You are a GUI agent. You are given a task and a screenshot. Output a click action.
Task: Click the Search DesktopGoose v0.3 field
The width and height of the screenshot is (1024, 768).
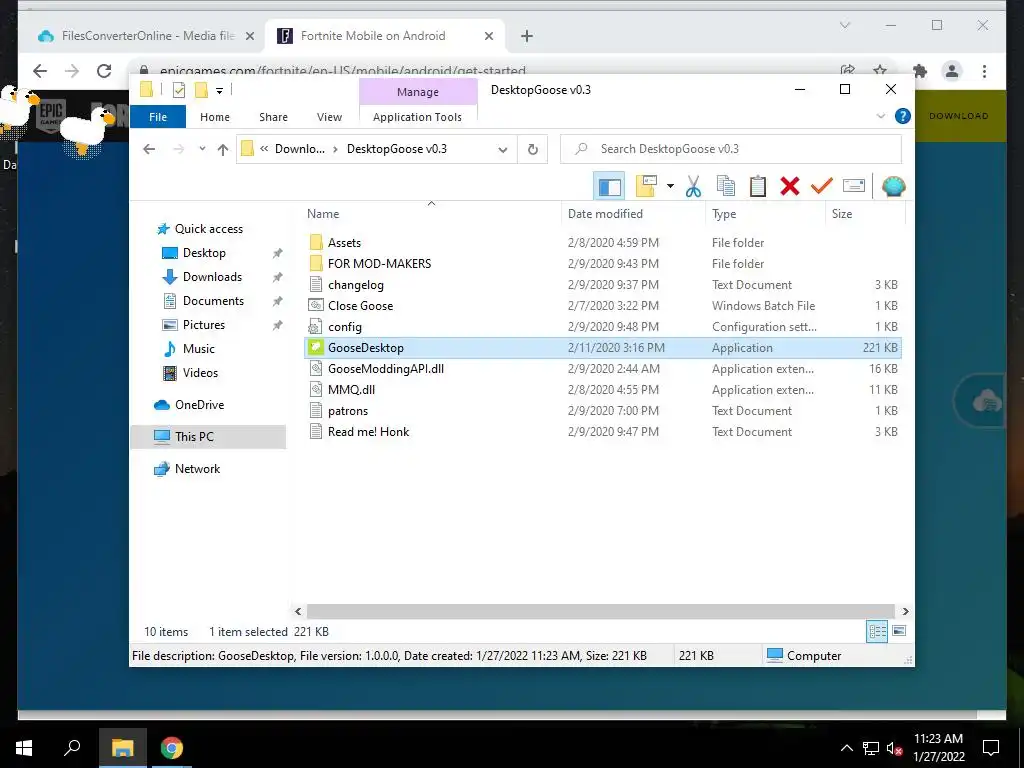click(731, 149)
